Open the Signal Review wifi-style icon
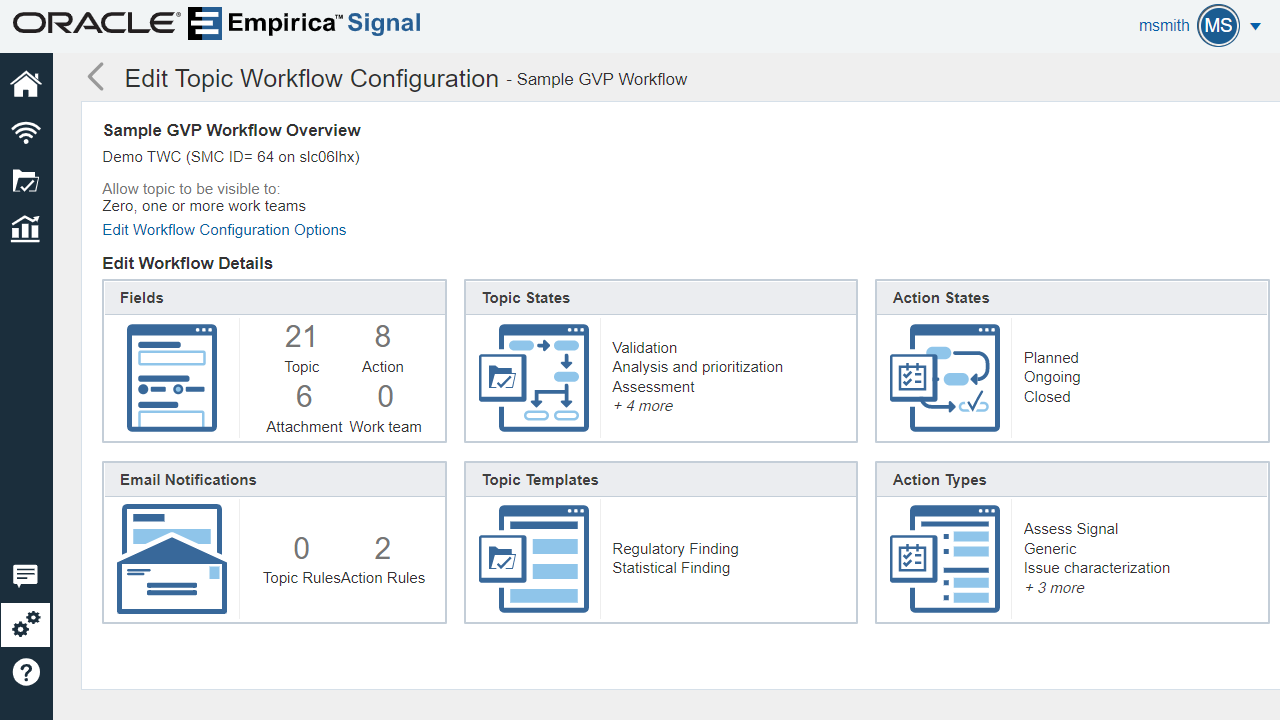The width and height of the screenshot is (1280, 720). point(26,132)
